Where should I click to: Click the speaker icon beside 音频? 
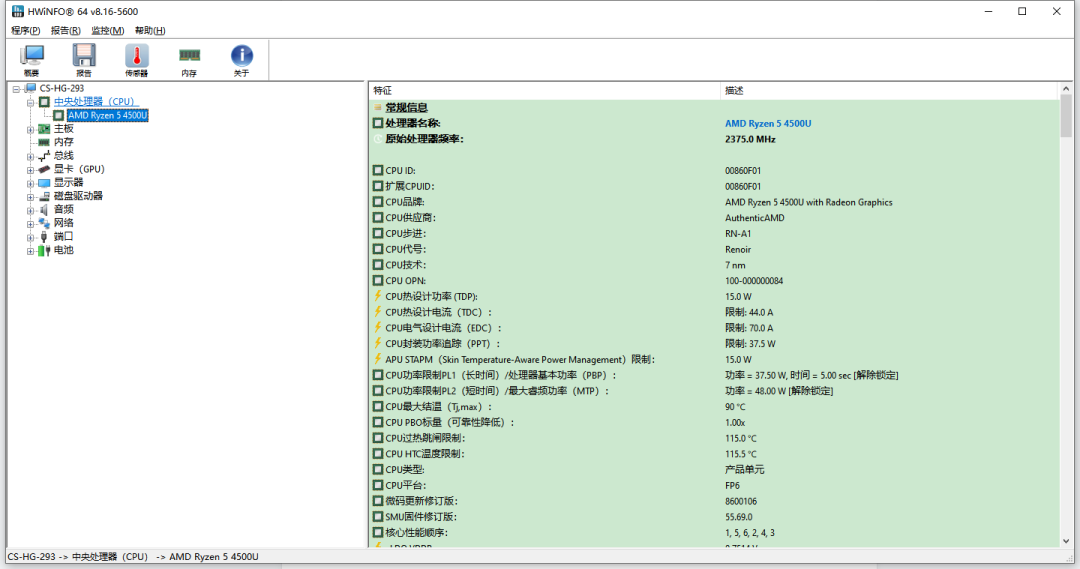tap(44, 209)
